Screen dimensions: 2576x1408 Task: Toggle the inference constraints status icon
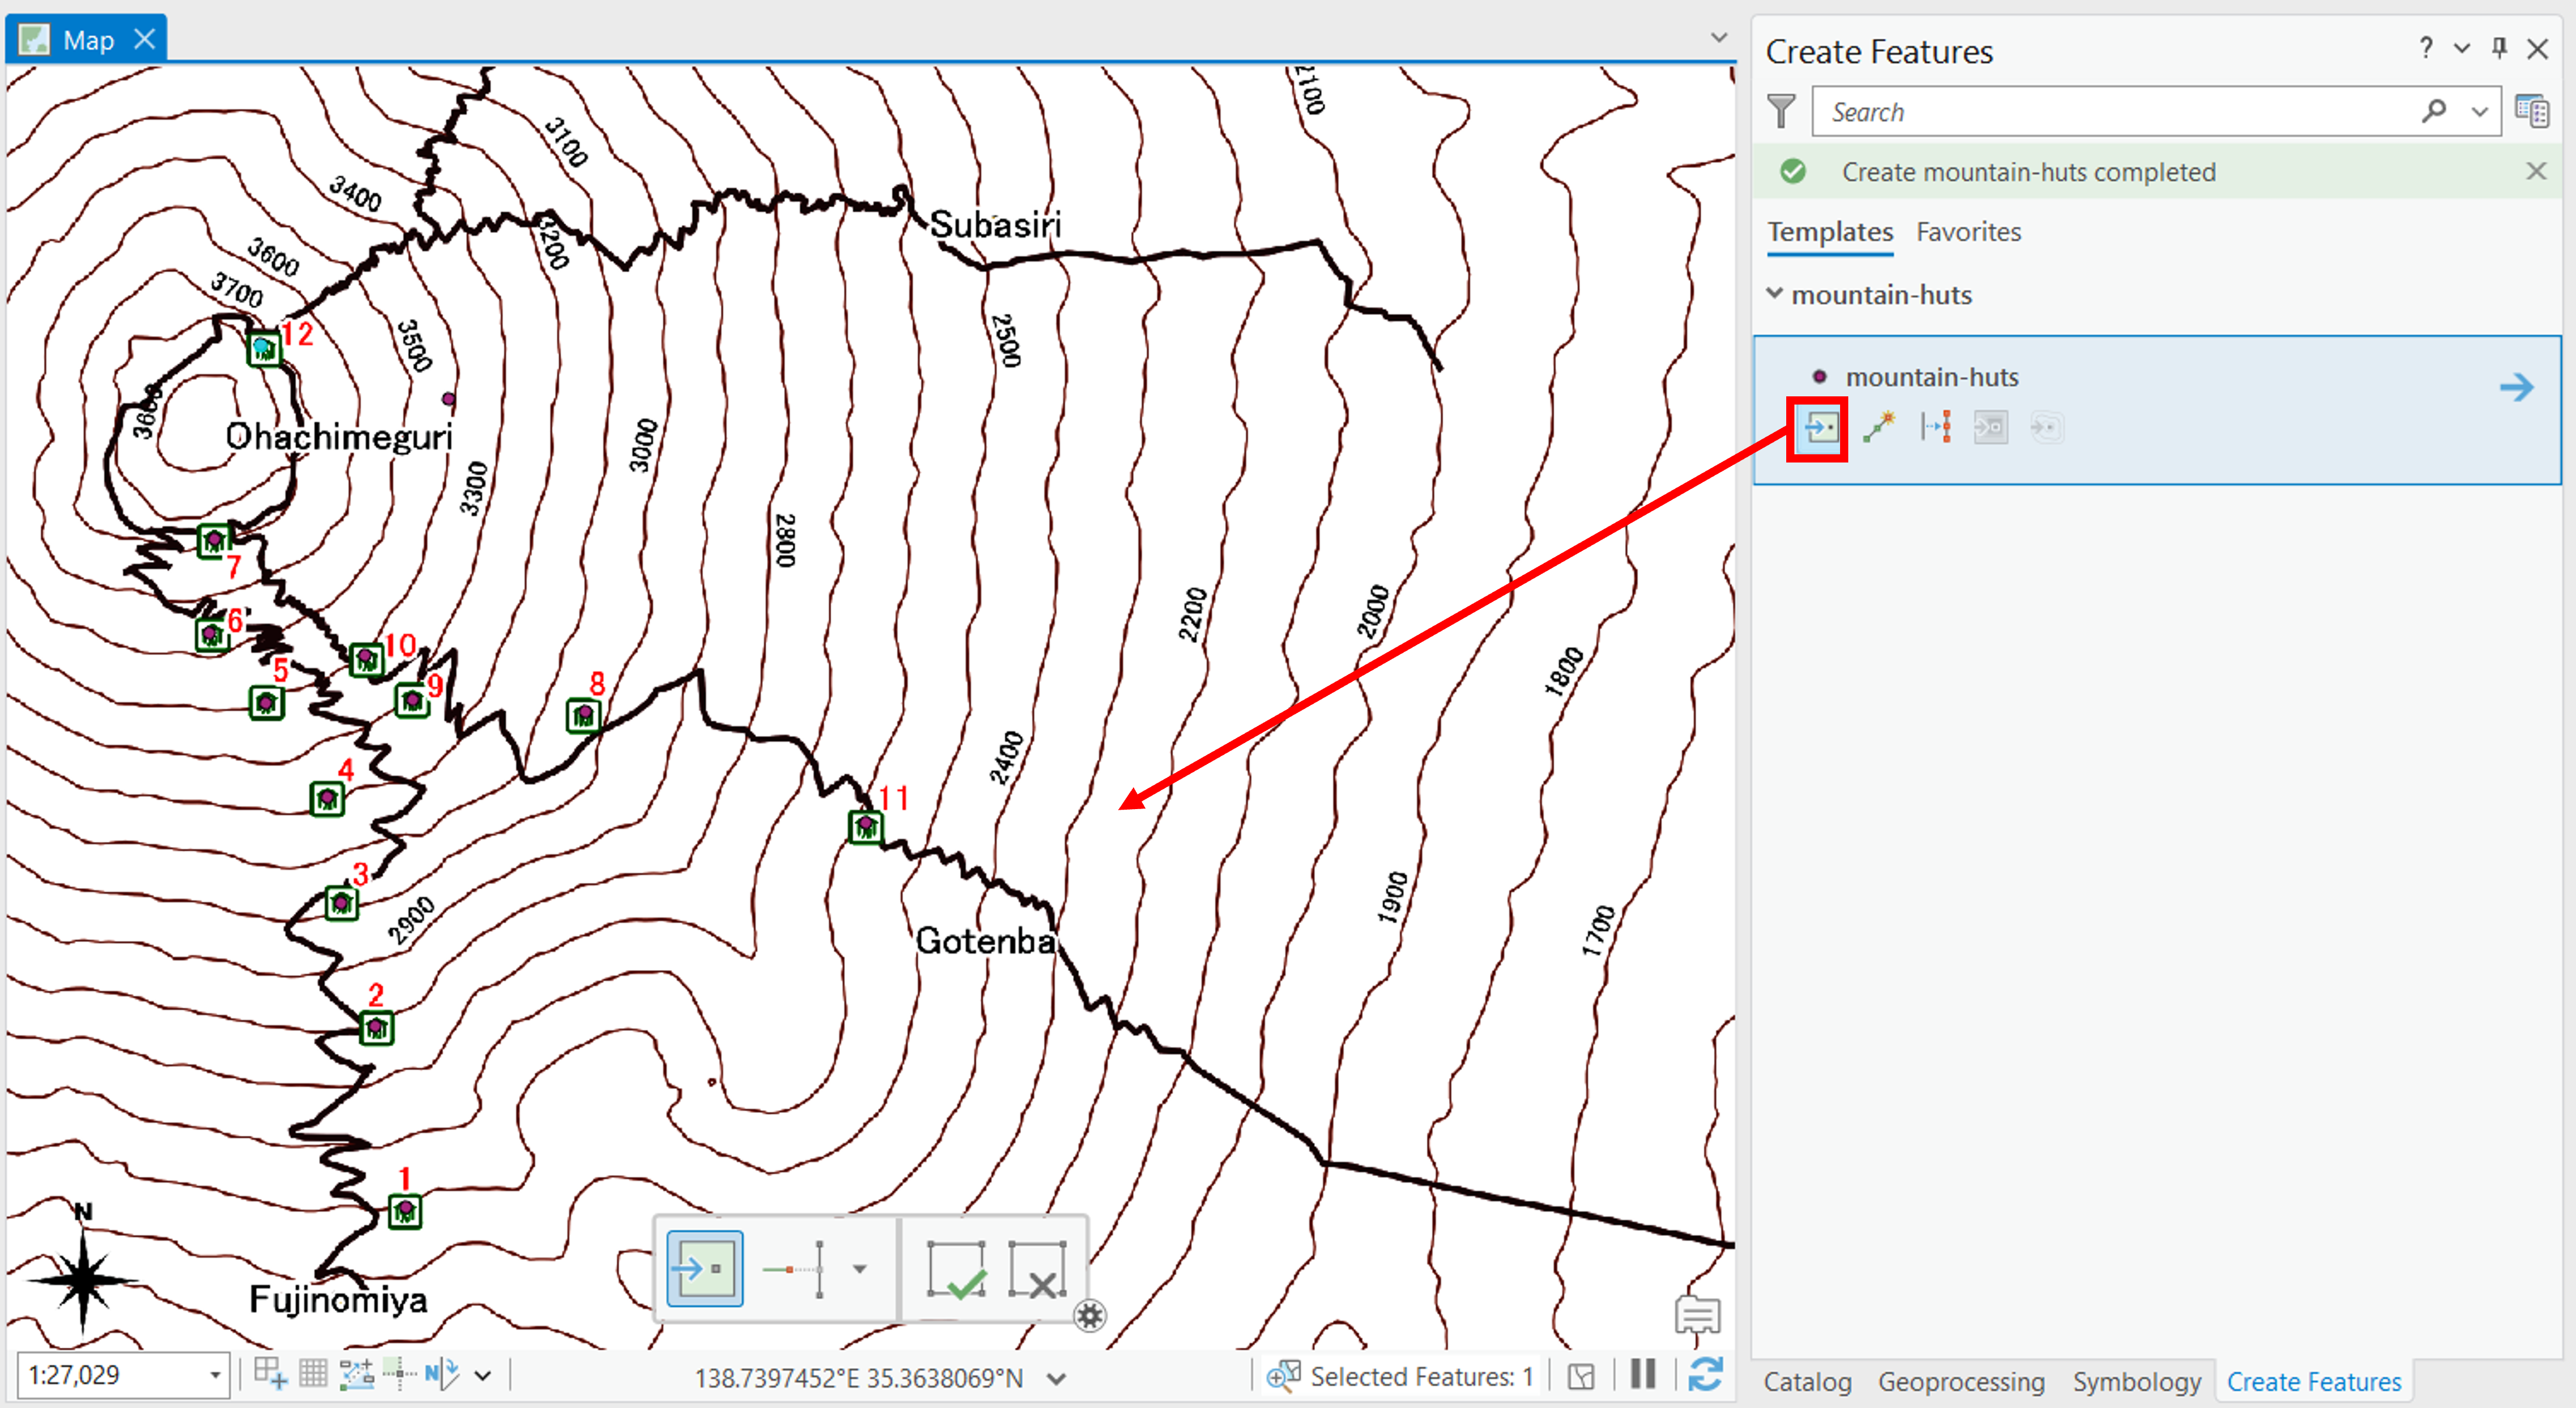click(399, 1374)
